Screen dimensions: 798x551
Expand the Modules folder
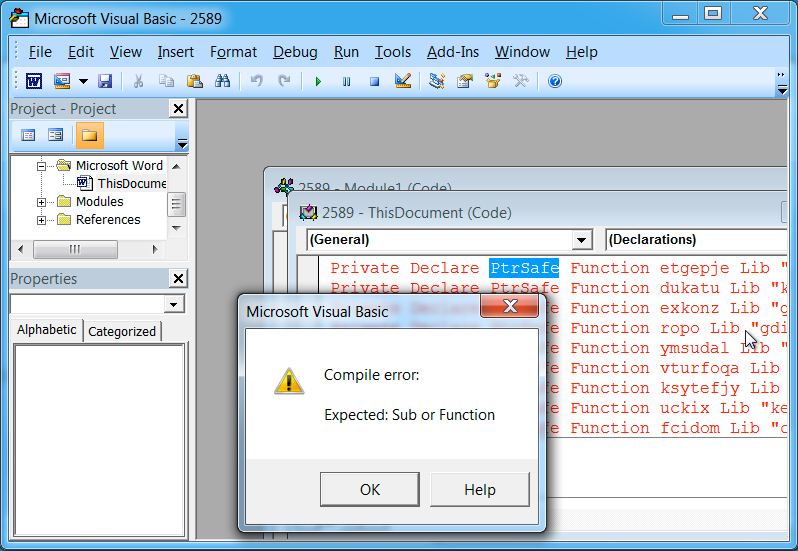point(42,202)
